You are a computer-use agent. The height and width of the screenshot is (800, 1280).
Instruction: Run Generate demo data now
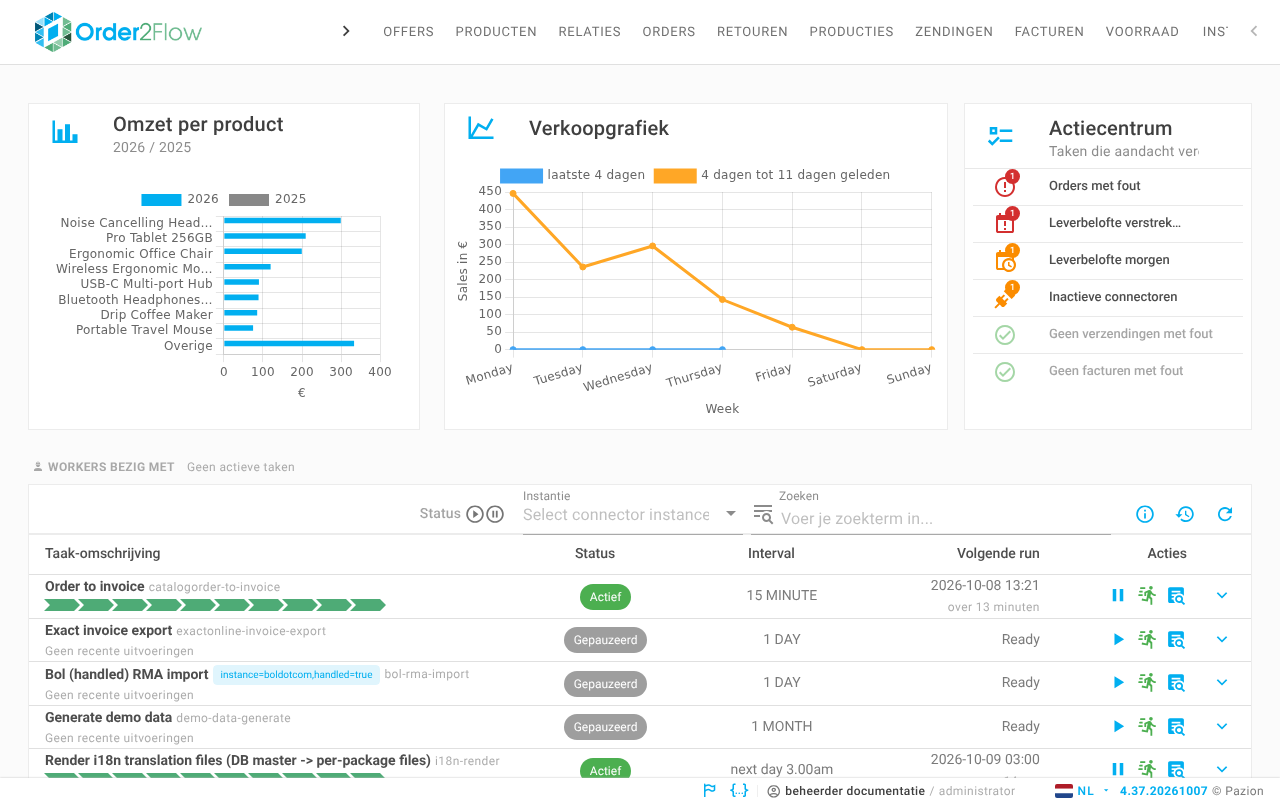click(1147, 726)
